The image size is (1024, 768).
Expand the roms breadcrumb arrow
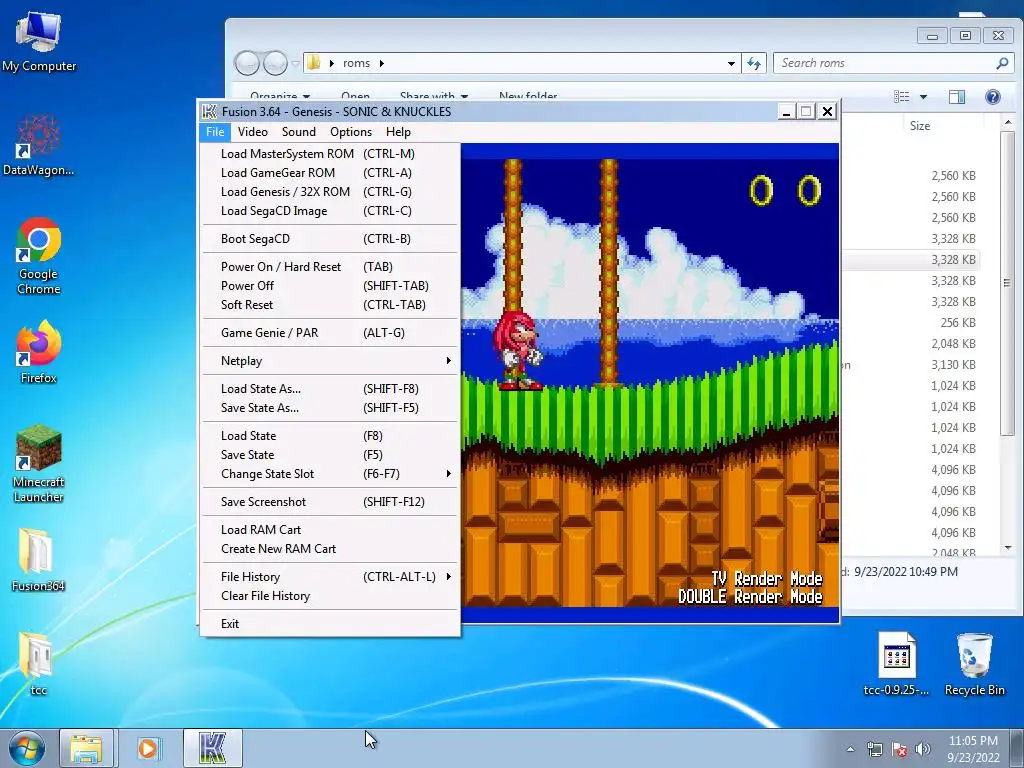(381, 63)
